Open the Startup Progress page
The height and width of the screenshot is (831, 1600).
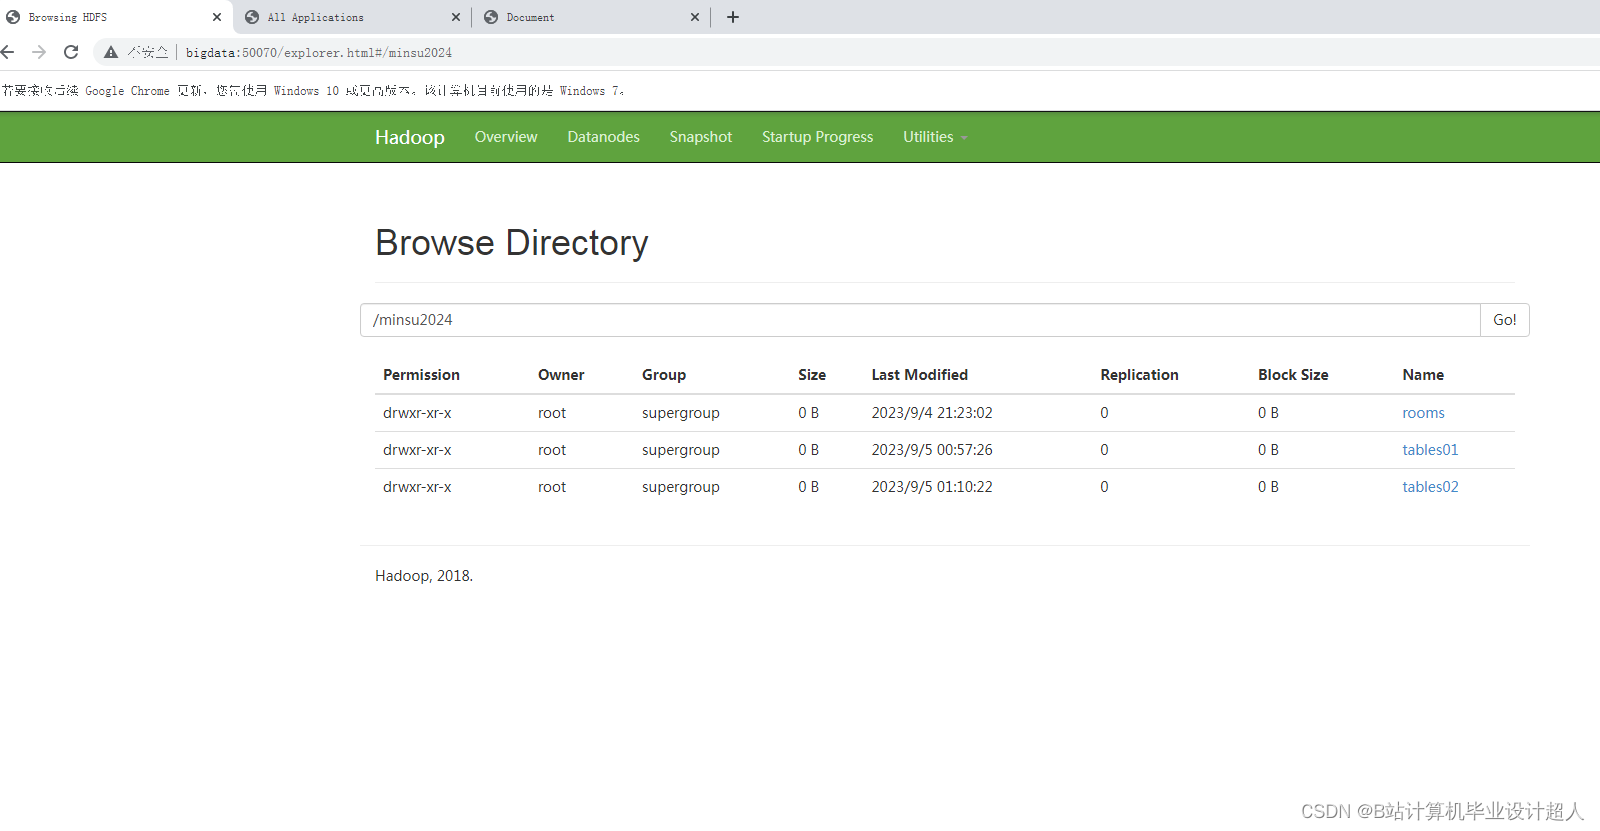818,137
